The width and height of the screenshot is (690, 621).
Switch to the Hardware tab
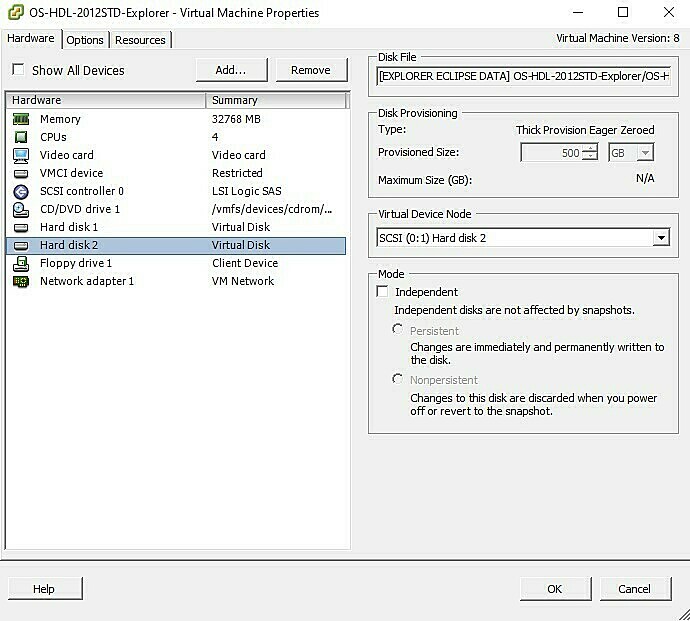pyautogui.click(x=31, y=38)
